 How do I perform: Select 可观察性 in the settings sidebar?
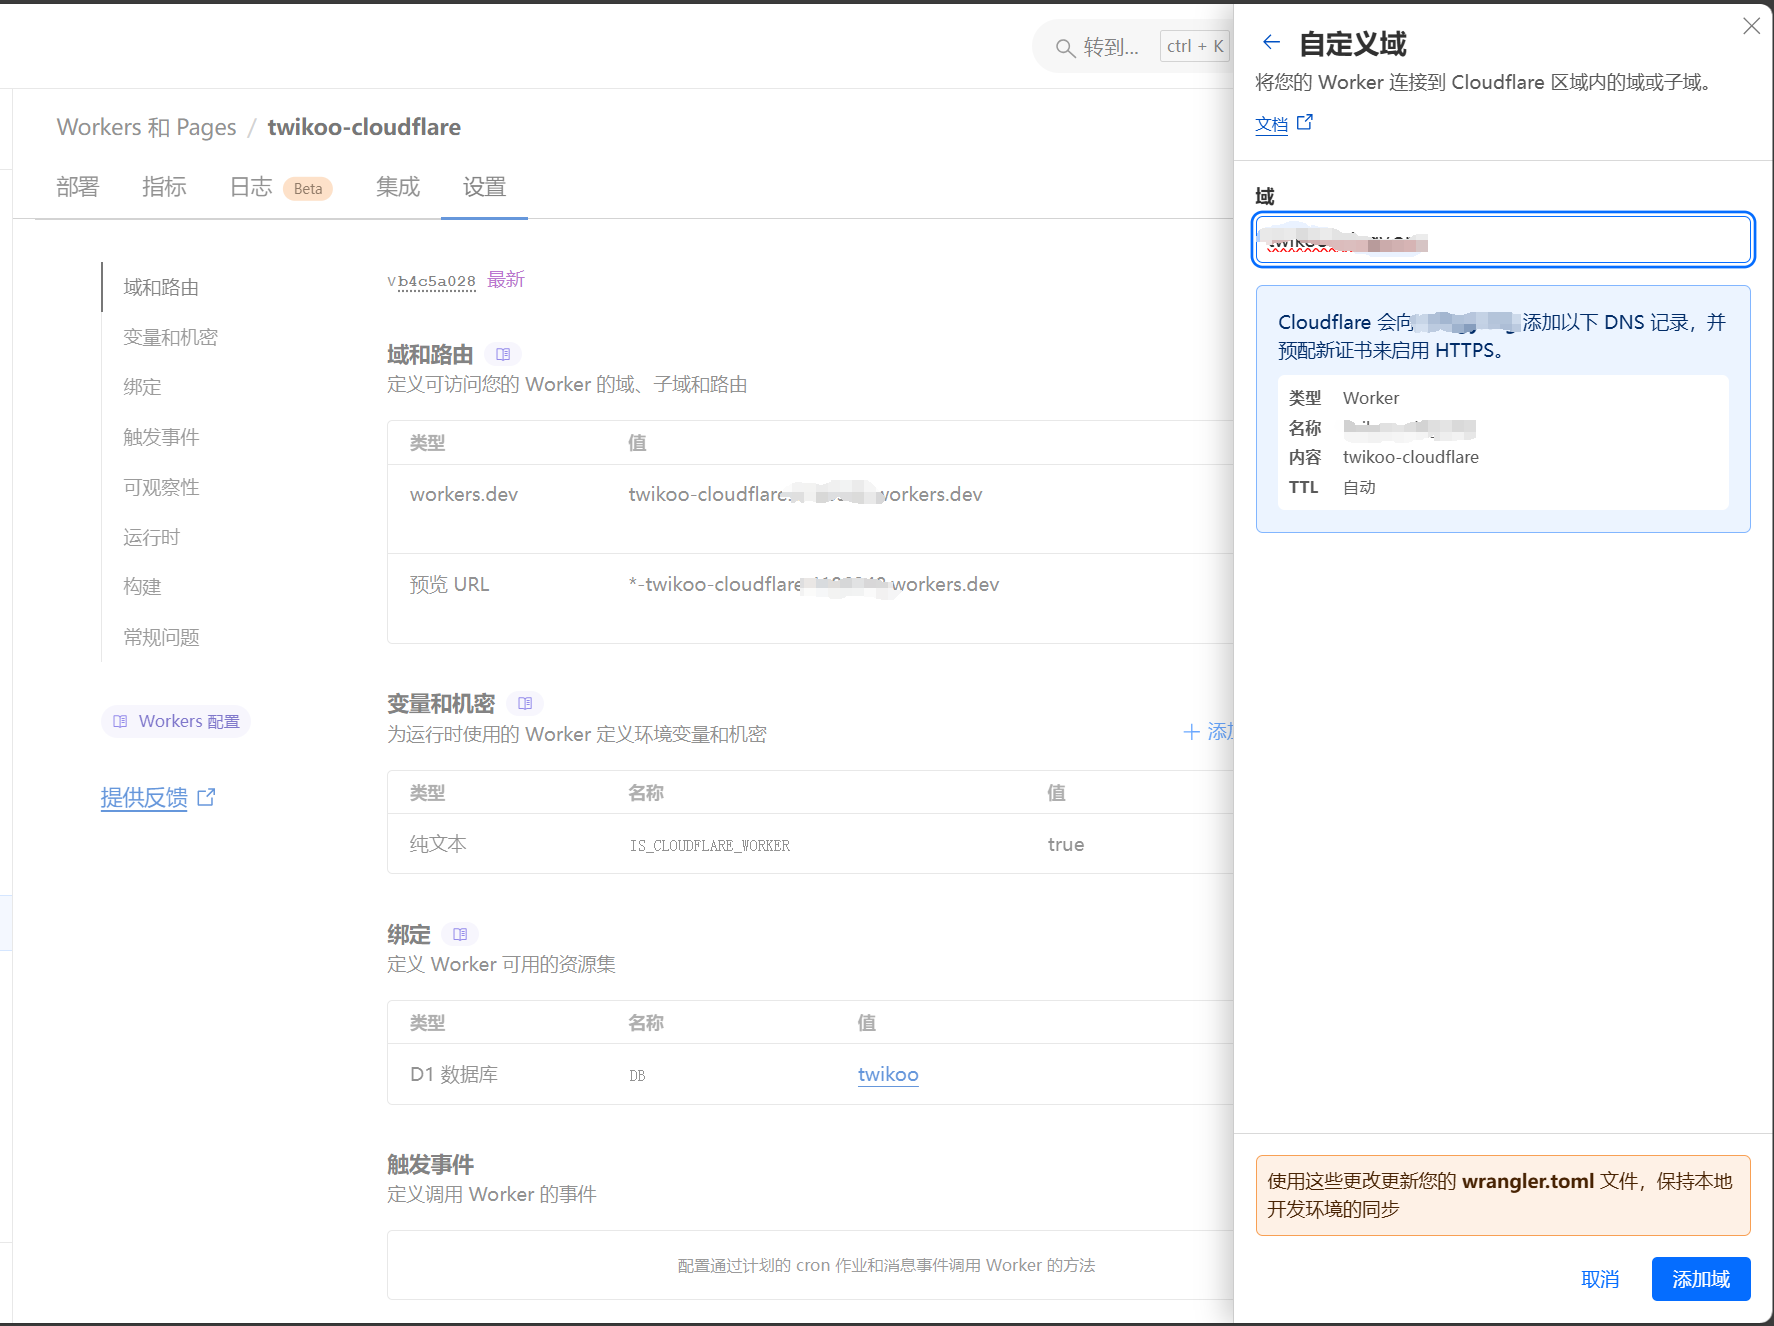(161, 487)
